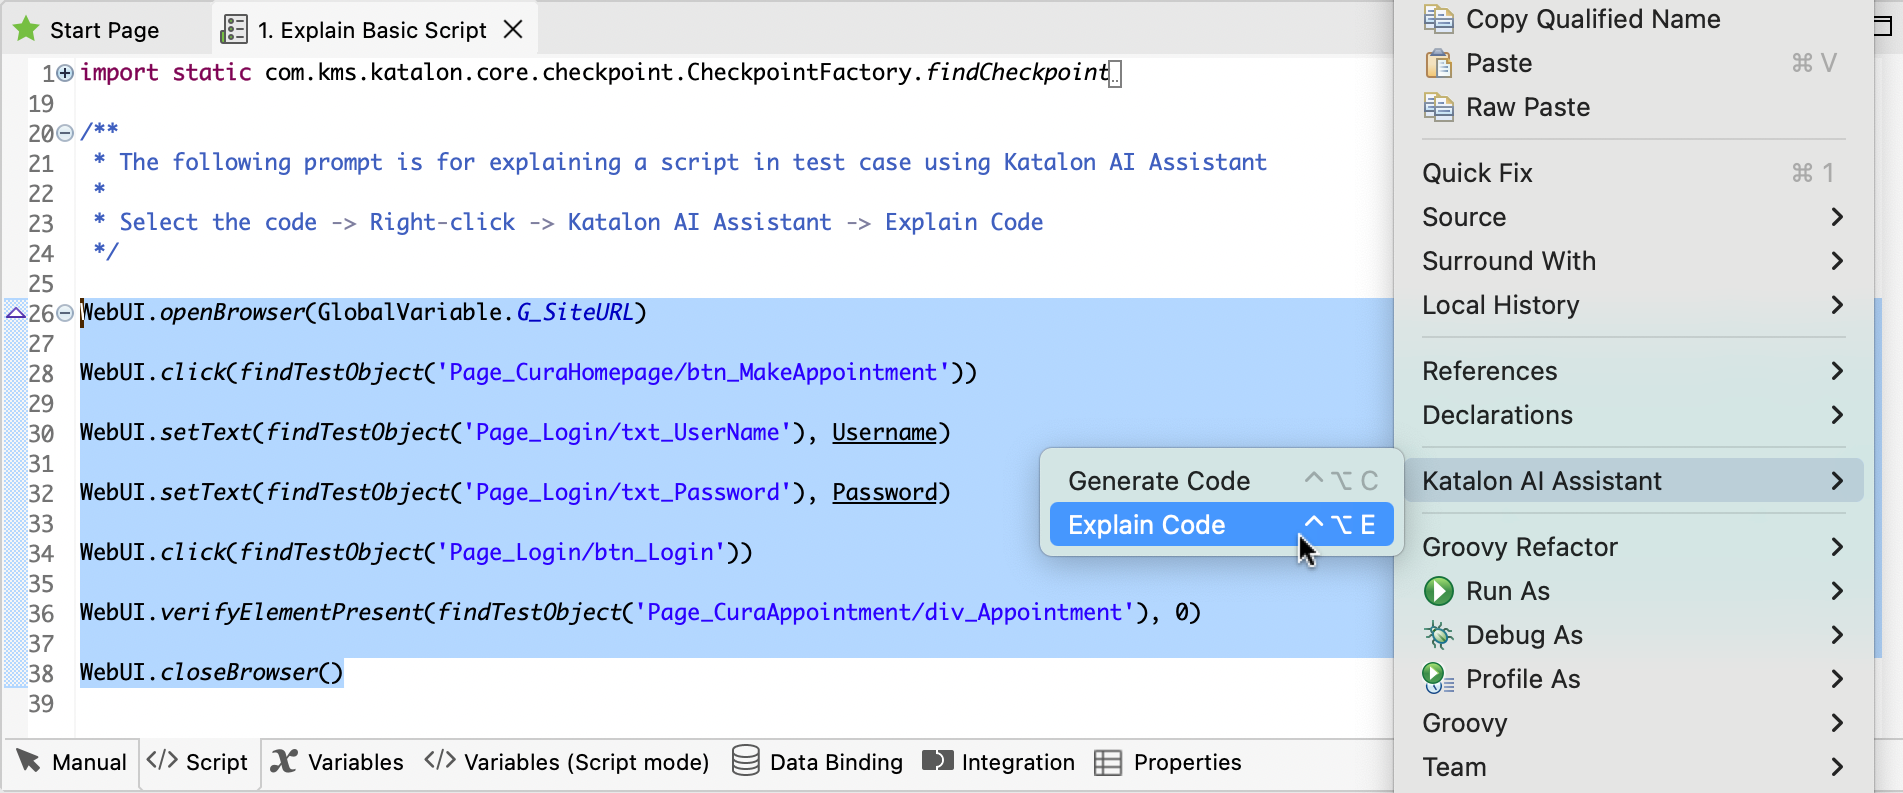Image resolution: width=1903 pixels, height=793 pixels.
Task: Choose Explain Code from the submenu
Action: click(1221, 525)
